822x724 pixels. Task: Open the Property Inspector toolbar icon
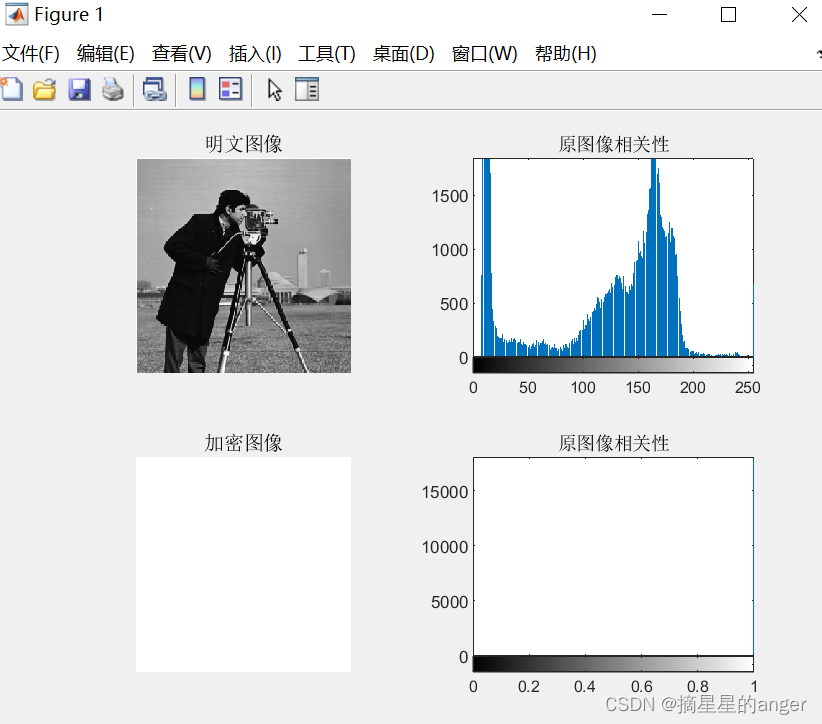307,89
